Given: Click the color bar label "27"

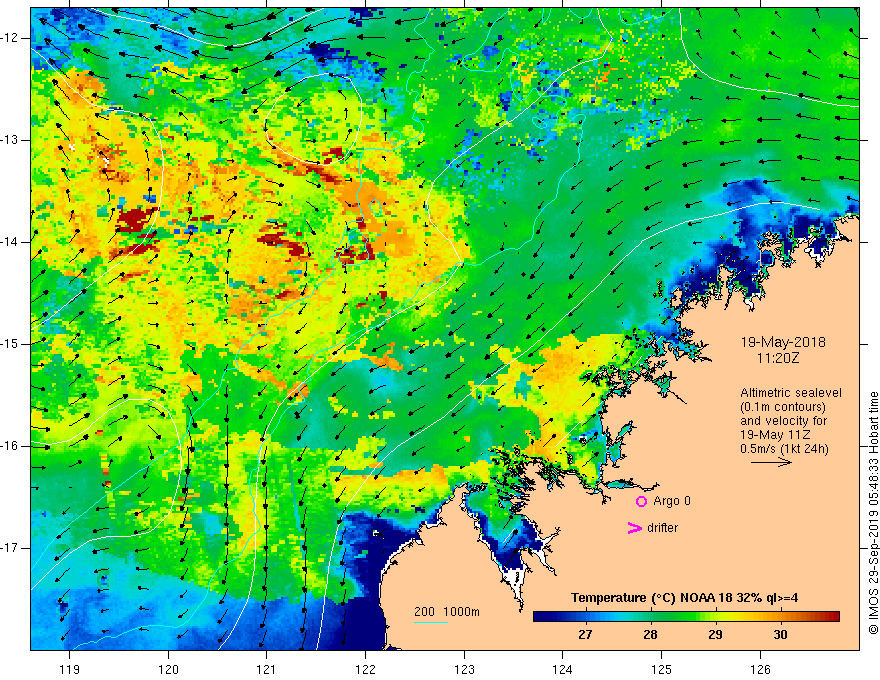Looking at the screenshot, I should pyautogui.click(x=585, y=635).
